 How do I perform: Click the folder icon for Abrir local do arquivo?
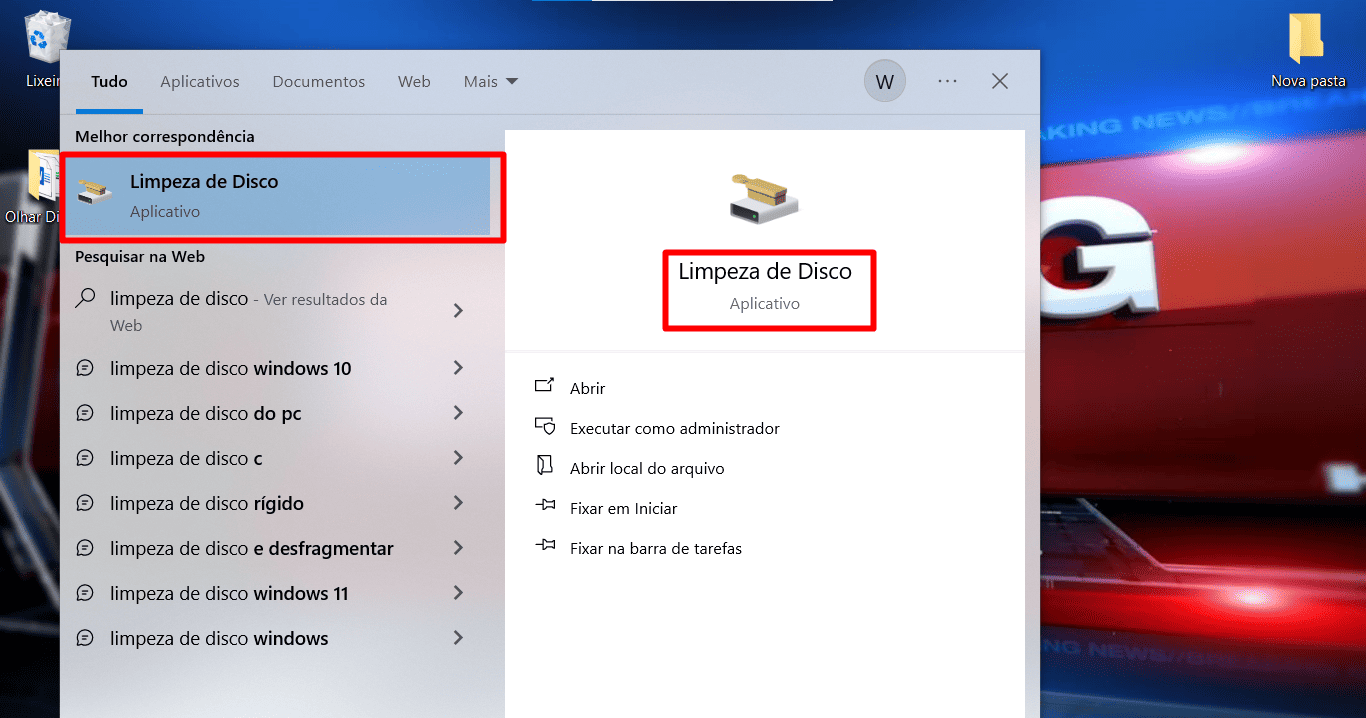(545, 466)
